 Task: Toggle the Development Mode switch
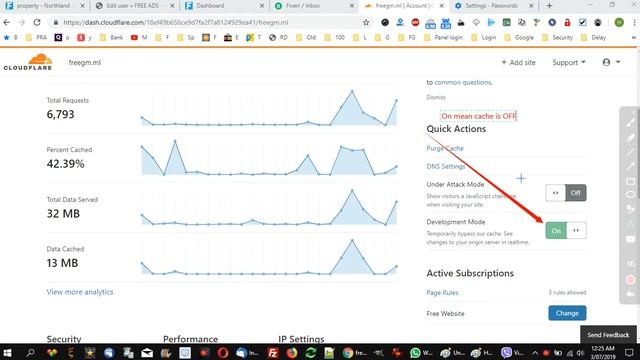[x=566, y=231]
